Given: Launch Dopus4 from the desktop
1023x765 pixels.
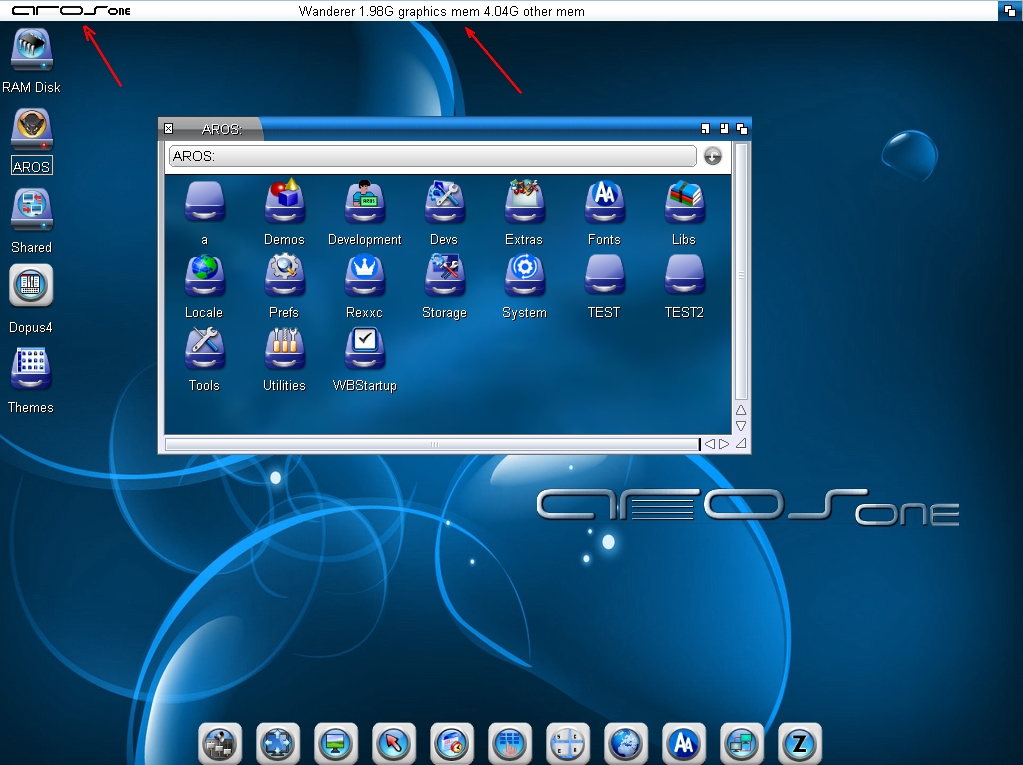Looking at the screenshot, I should pos(31,287).
